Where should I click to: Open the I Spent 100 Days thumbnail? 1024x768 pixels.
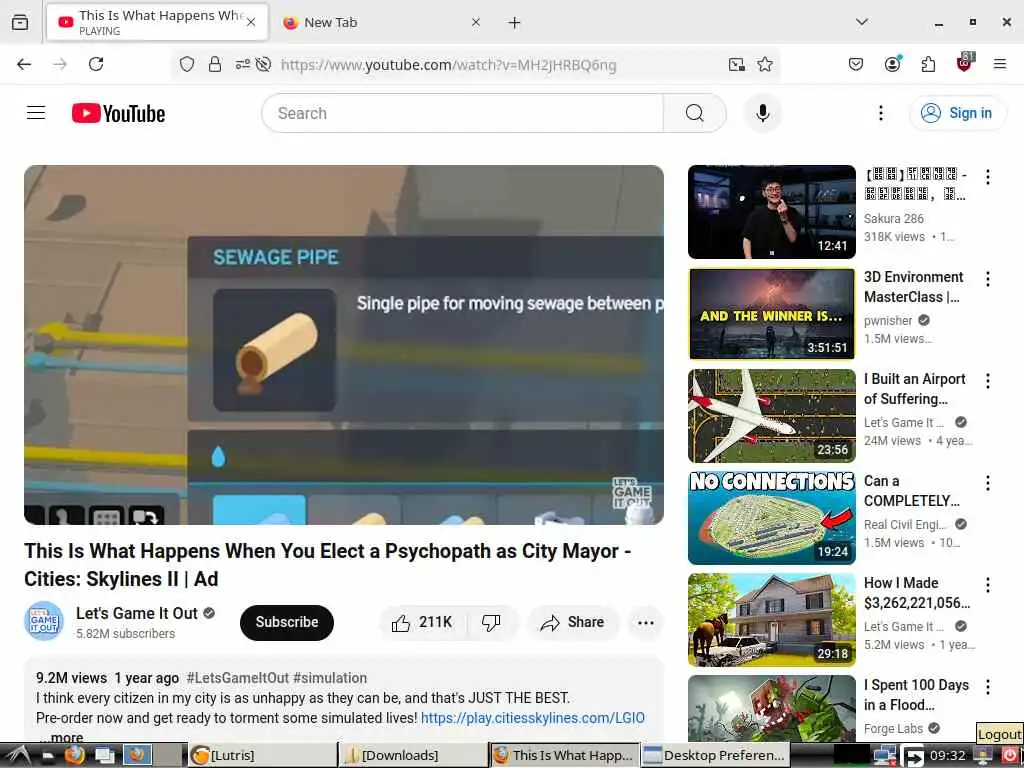pyautogui.click(x=771, y=708)
